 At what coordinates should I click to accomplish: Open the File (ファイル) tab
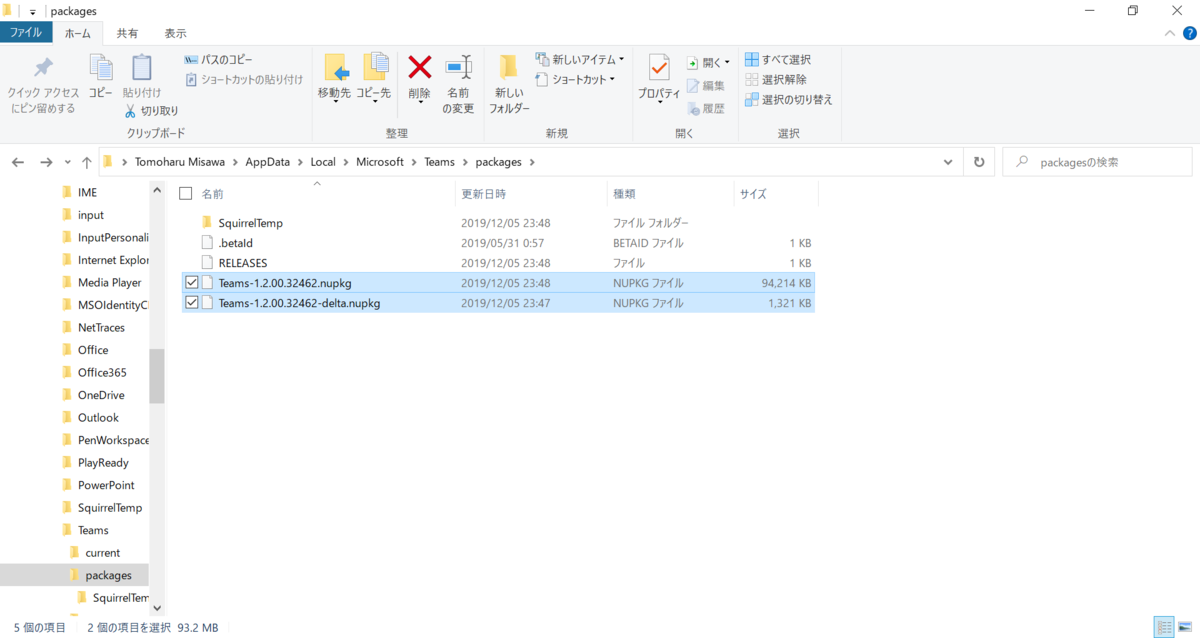(x=25, y=33)
